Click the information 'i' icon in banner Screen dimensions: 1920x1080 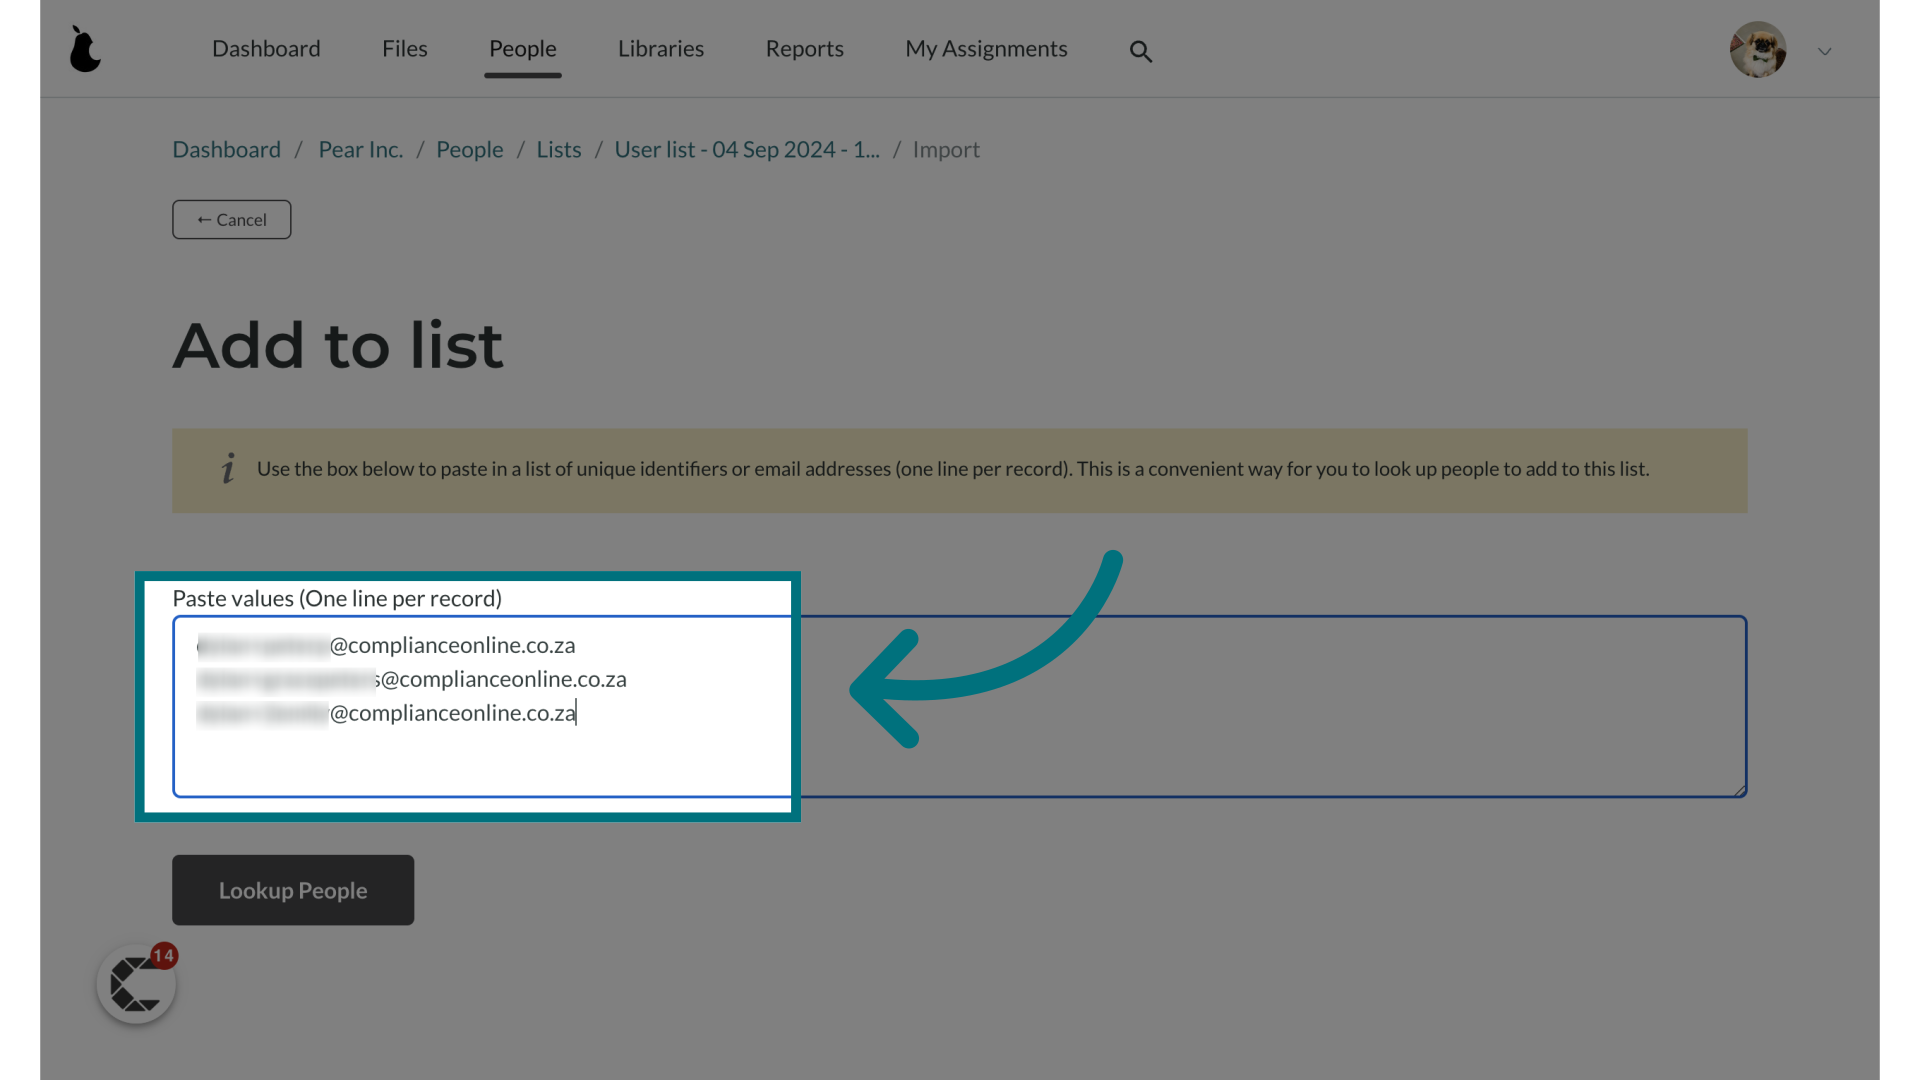click(227, 469)
